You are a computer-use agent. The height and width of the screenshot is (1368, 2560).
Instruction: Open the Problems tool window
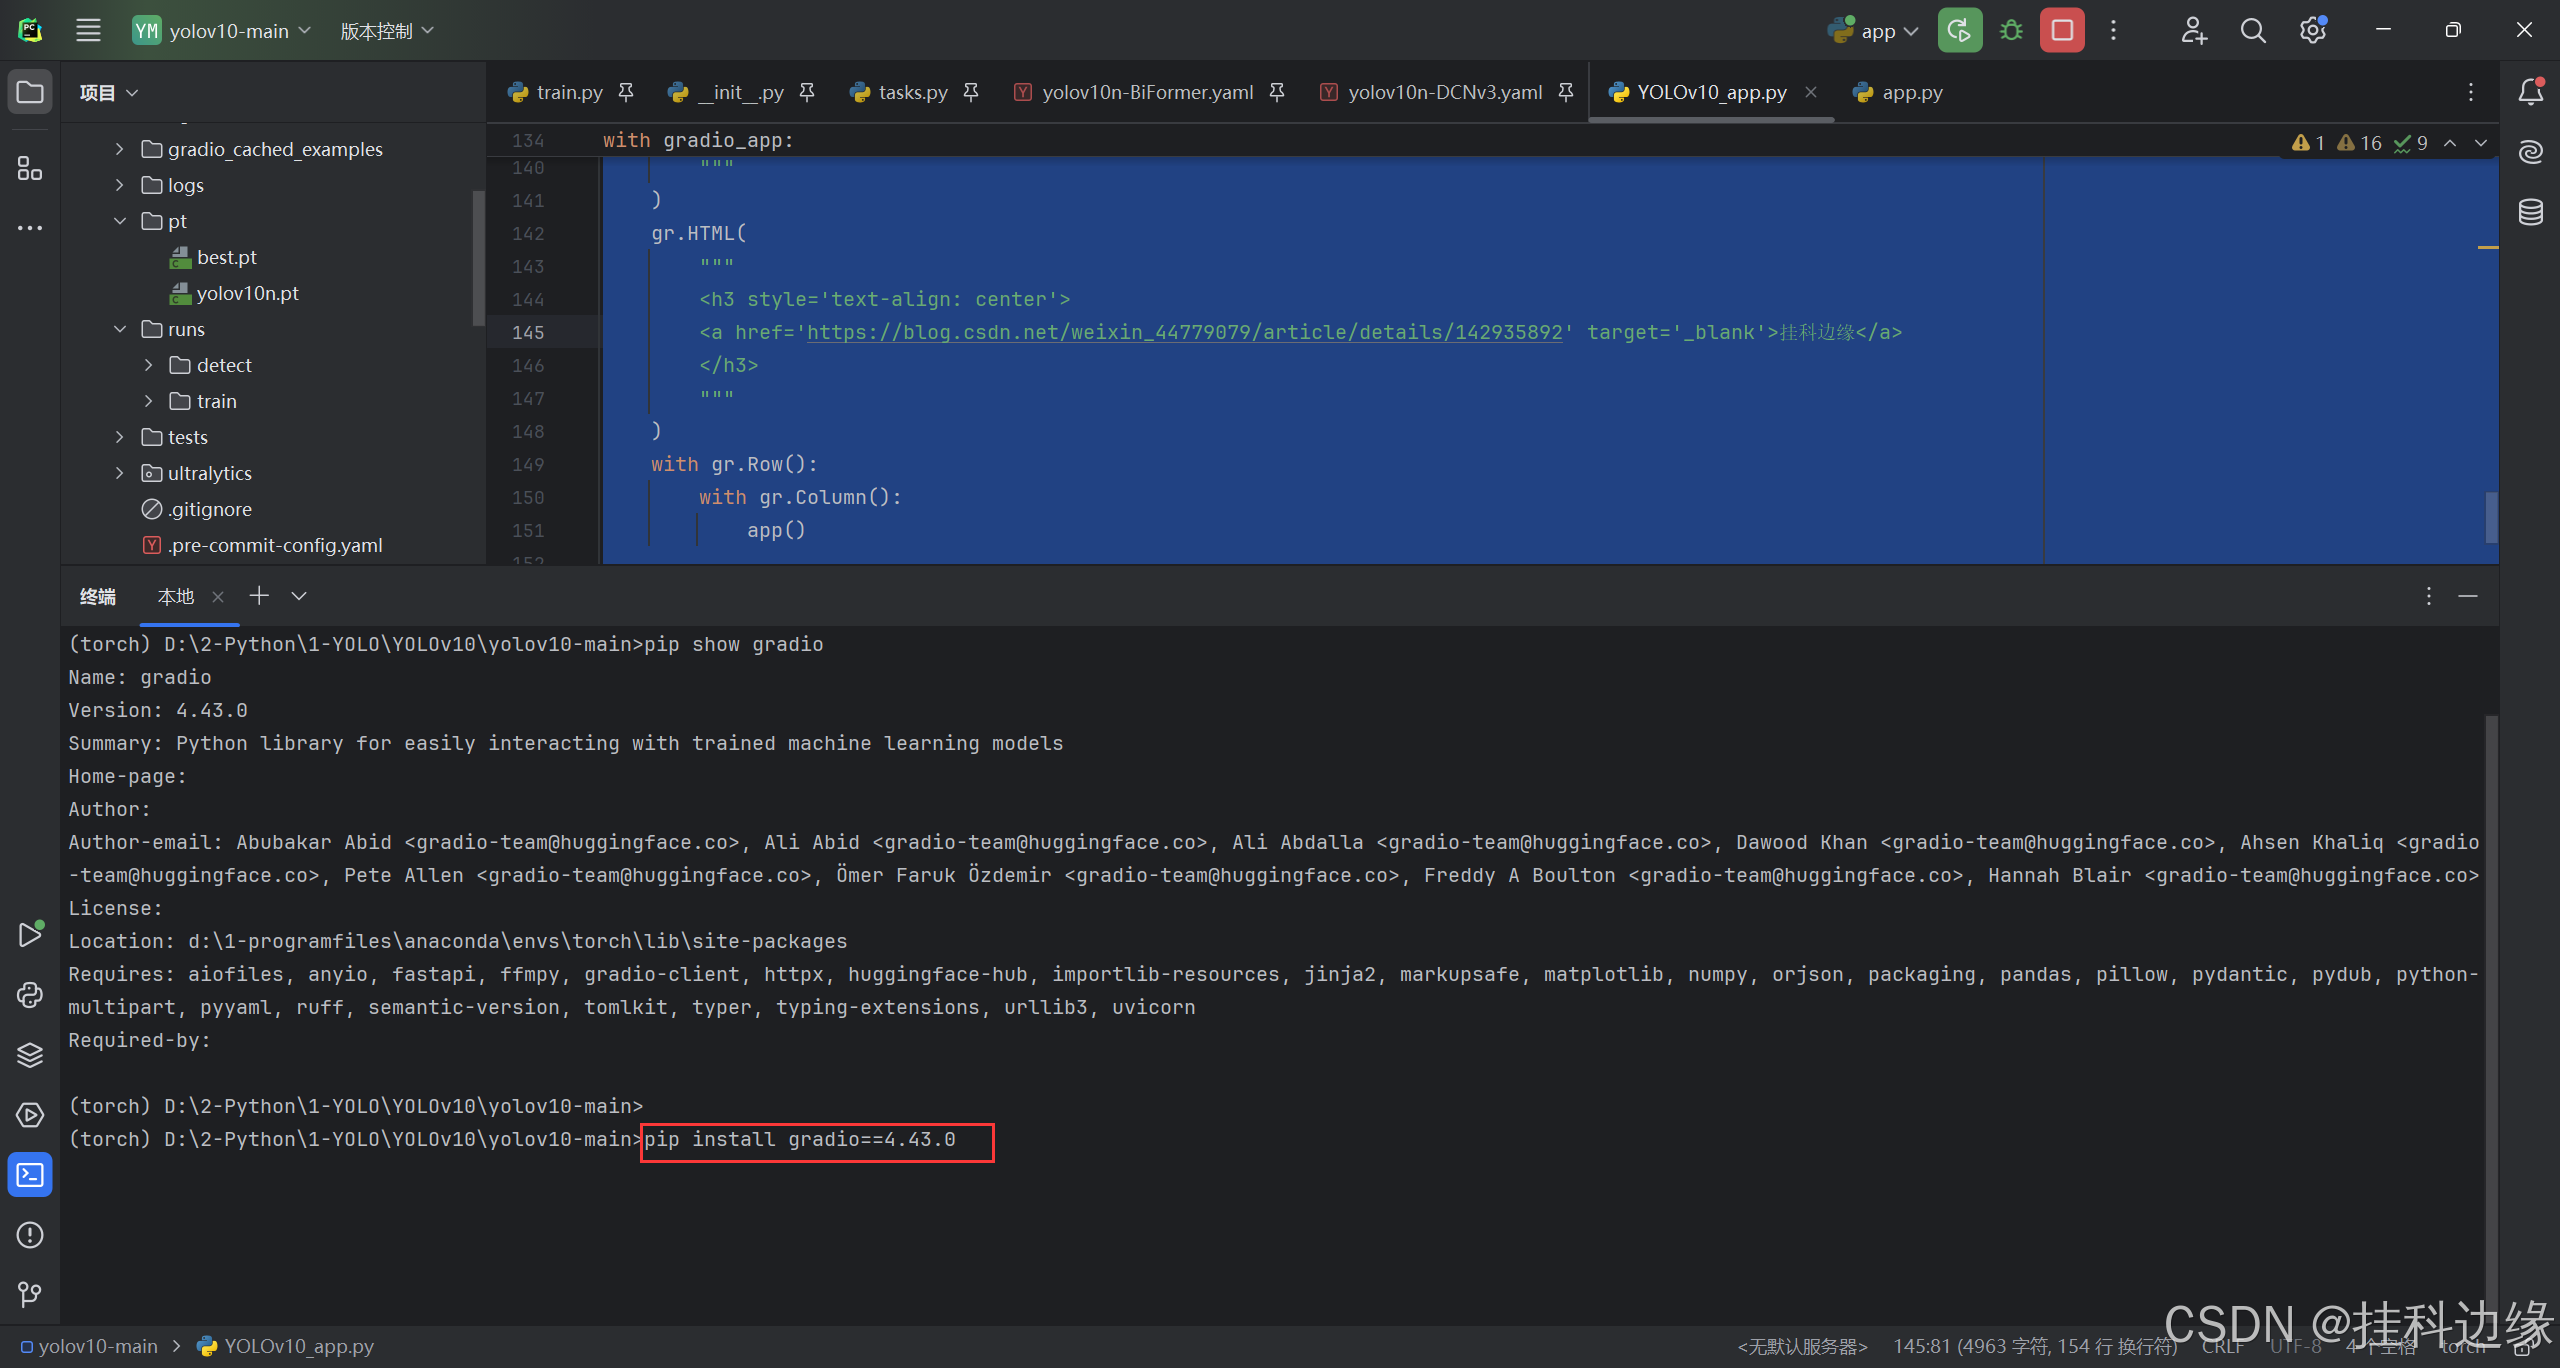[30, 1235]
